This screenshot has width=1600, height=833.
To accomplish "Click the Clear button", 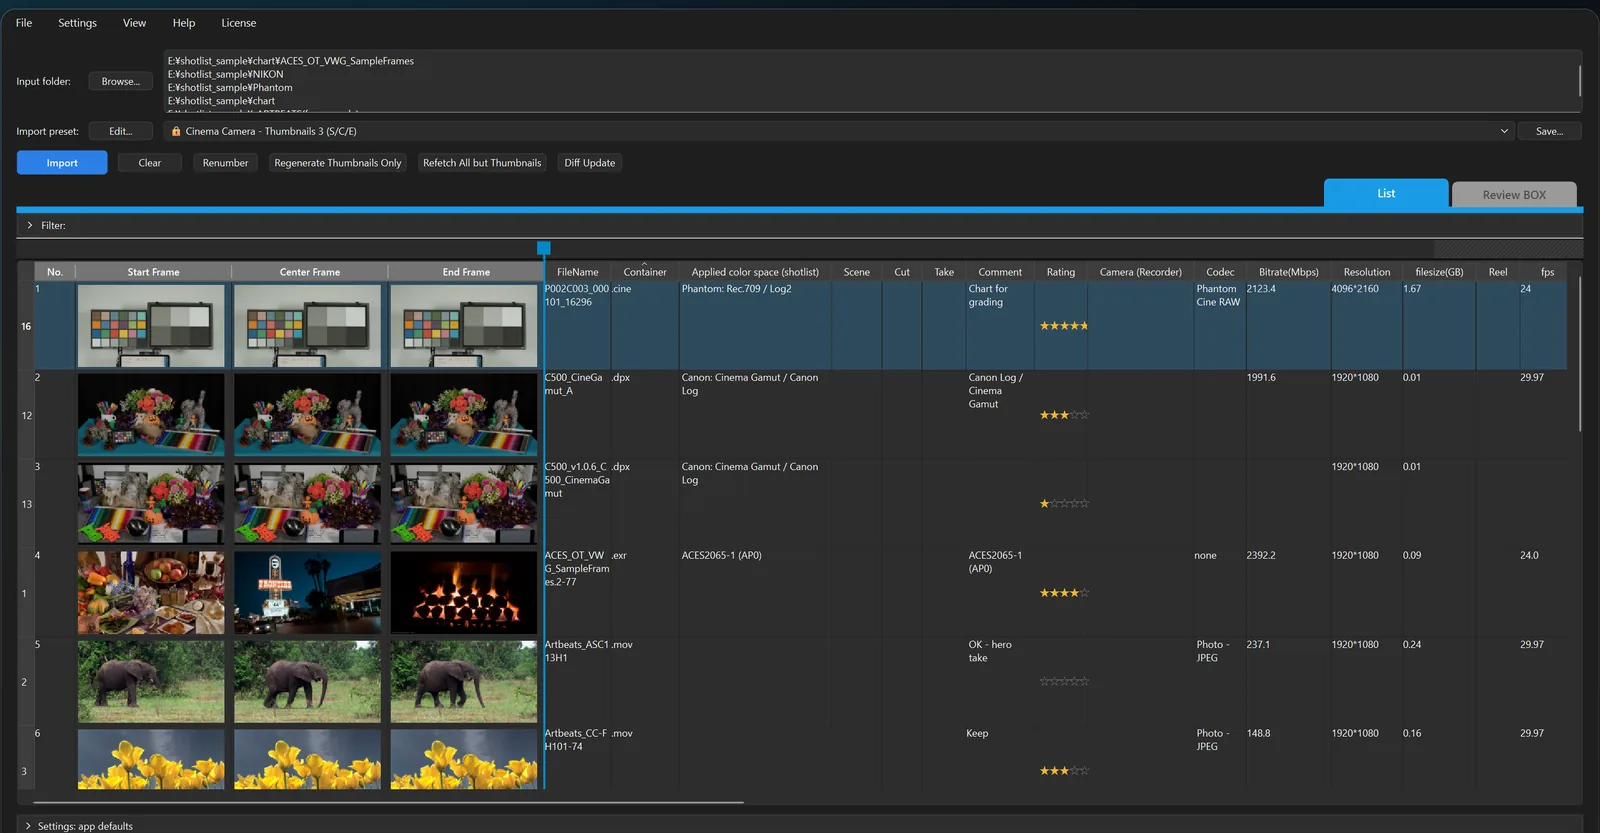I will (x=150, y=163).
